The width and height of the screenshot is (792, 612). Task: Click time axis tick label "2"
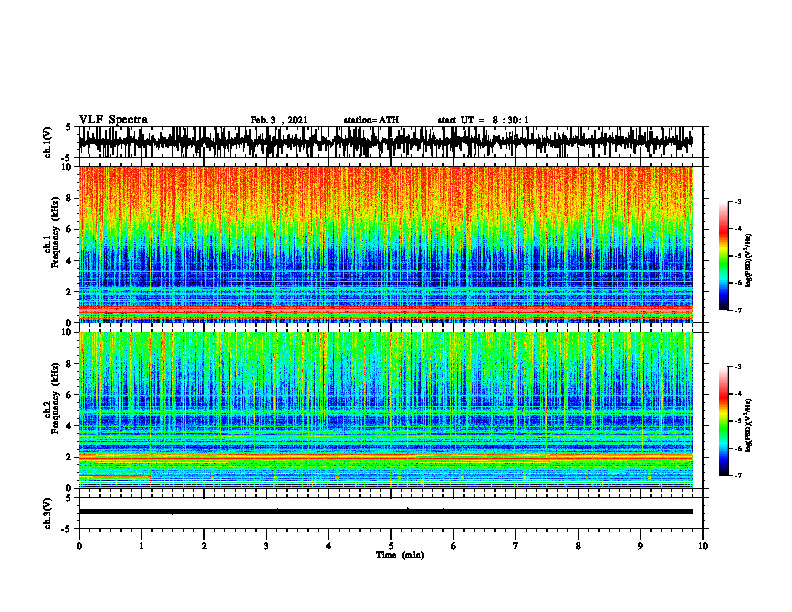(x=204, y=546)
